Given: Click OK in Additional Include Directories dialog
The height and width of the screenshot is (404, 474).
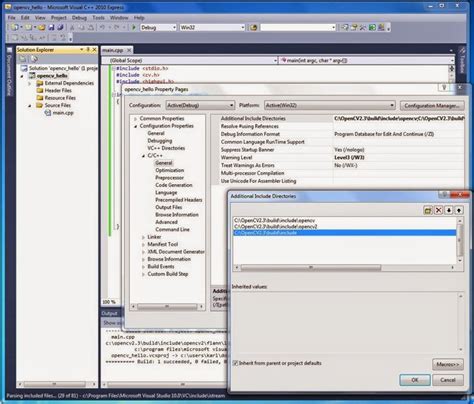Looking at the screenshot, I should click(x=415, y=380).
